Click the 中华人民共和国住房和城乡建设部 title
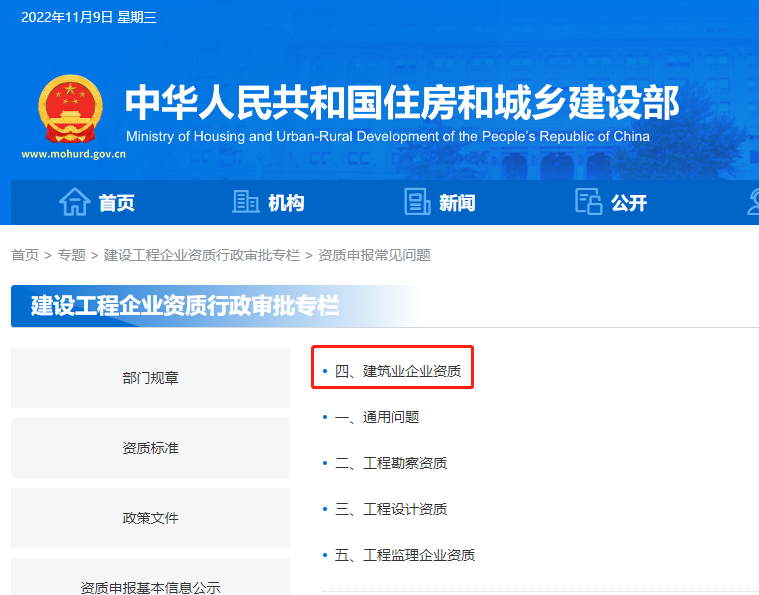This screenshot has height=595, width=759. coord(402,102)
